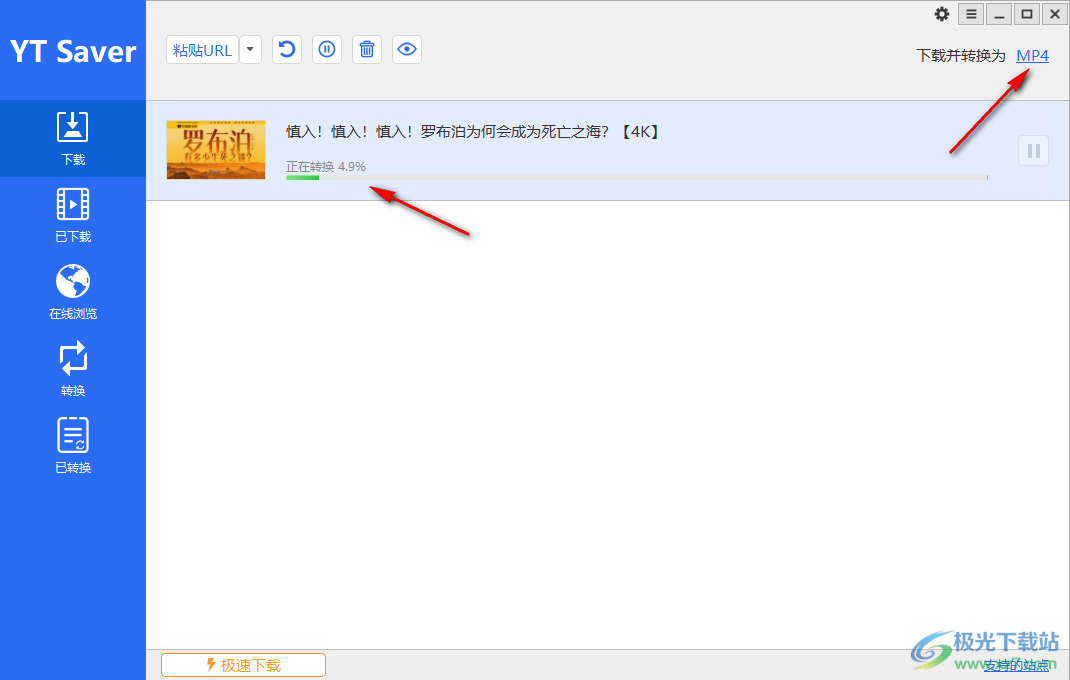Open the 下载 (Download) sidebar section
Screen dimensions: 1070x680
tap(72, 139)
